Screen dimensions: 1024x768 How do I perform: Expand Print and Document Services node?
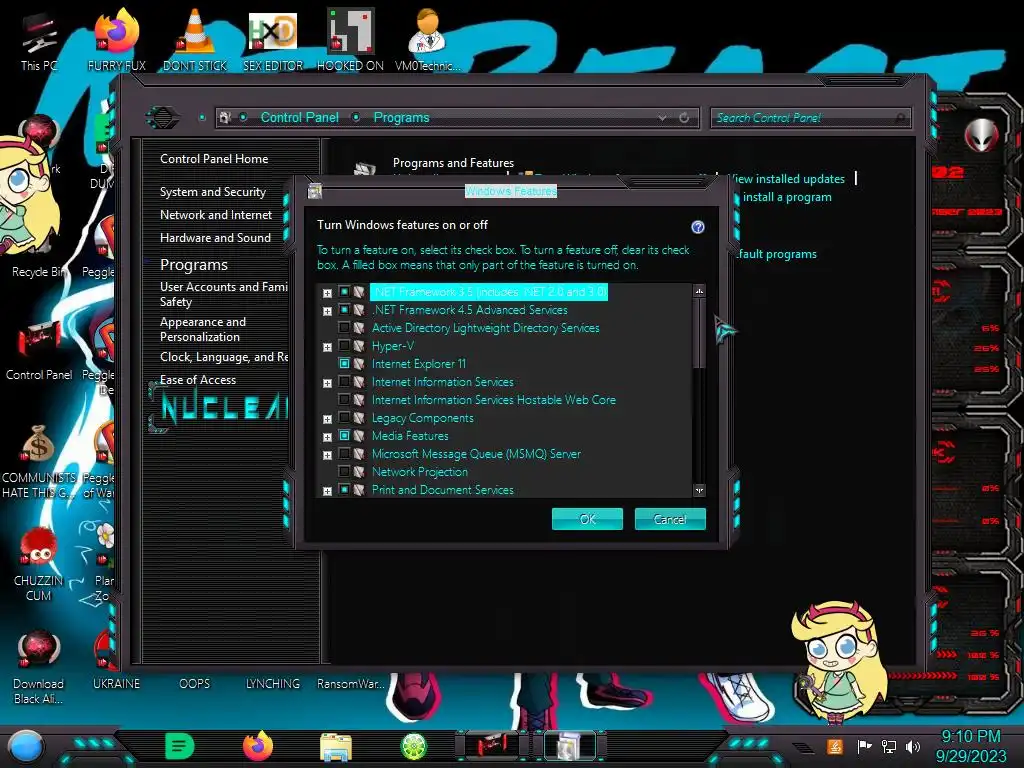[327, 491]
